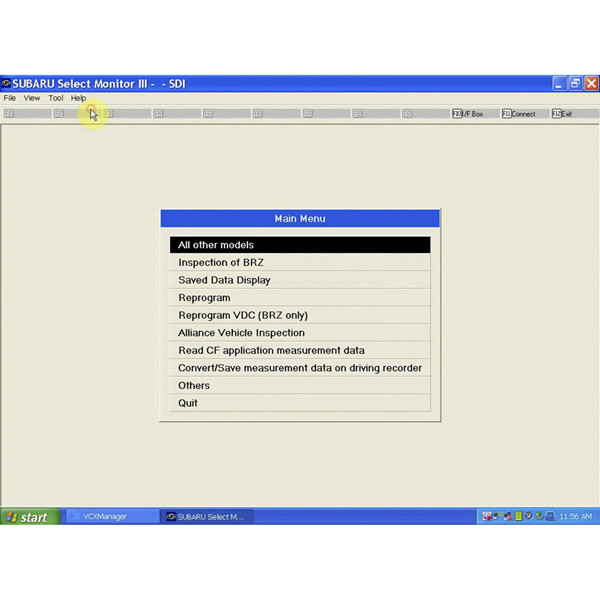The height and width of the screenshot is (600, 600).
Task: Click the Windows start button
Action: (x=30, y=517)
